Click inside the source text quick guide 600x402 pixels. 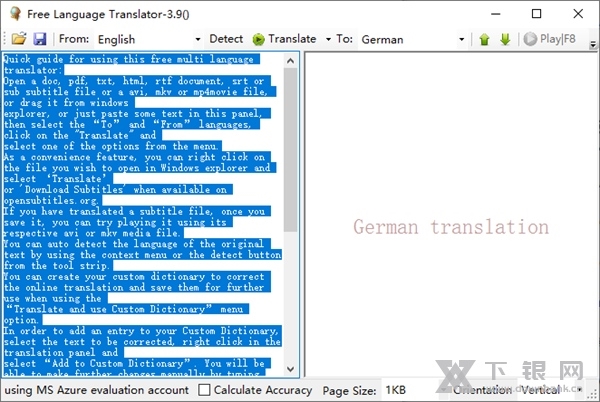(140, 200)
